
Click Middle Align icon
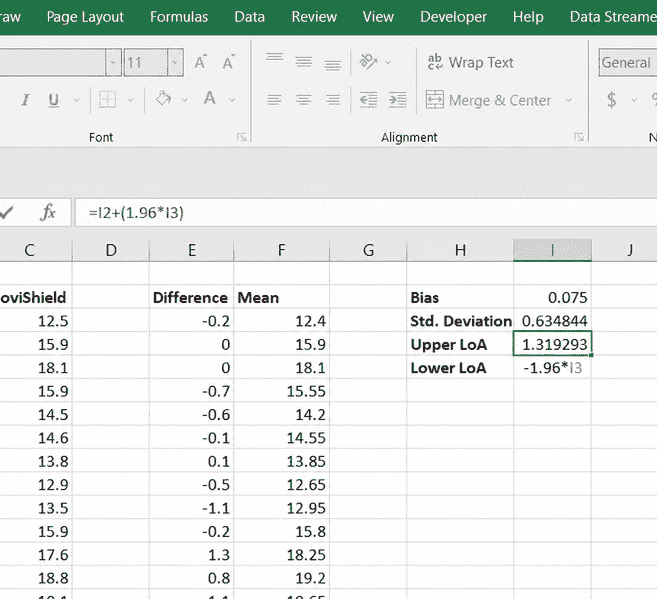[x=304, y=62]
